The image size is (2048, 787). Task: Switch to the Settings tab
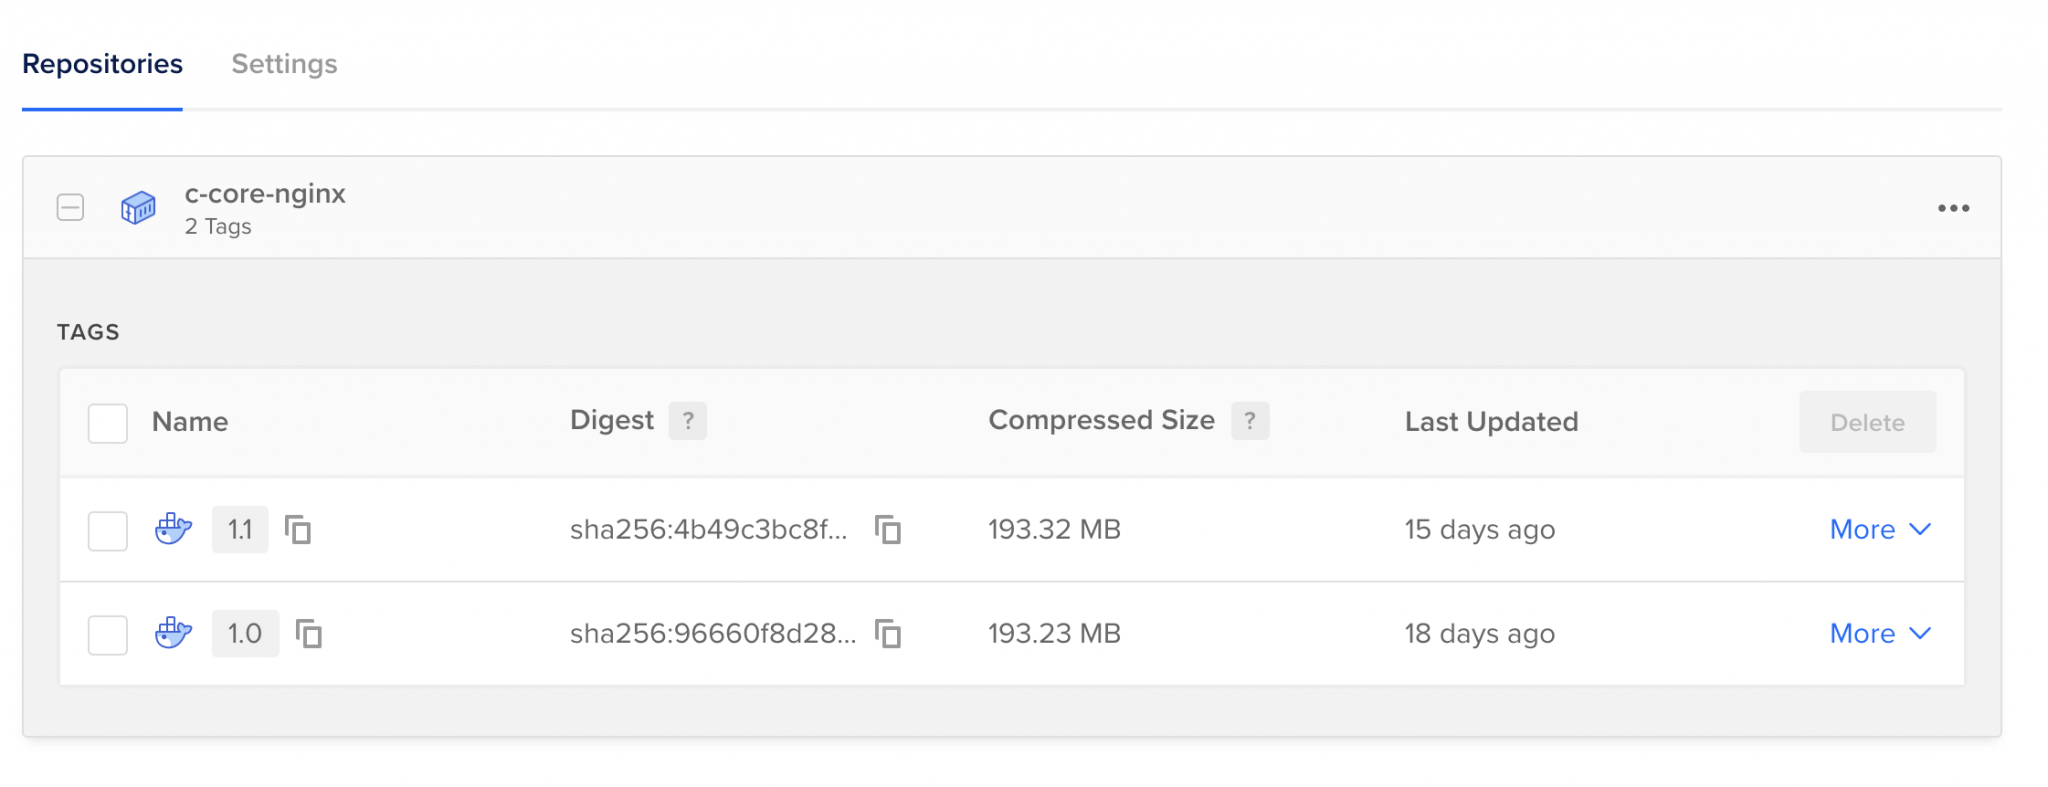tap(283, 64)
